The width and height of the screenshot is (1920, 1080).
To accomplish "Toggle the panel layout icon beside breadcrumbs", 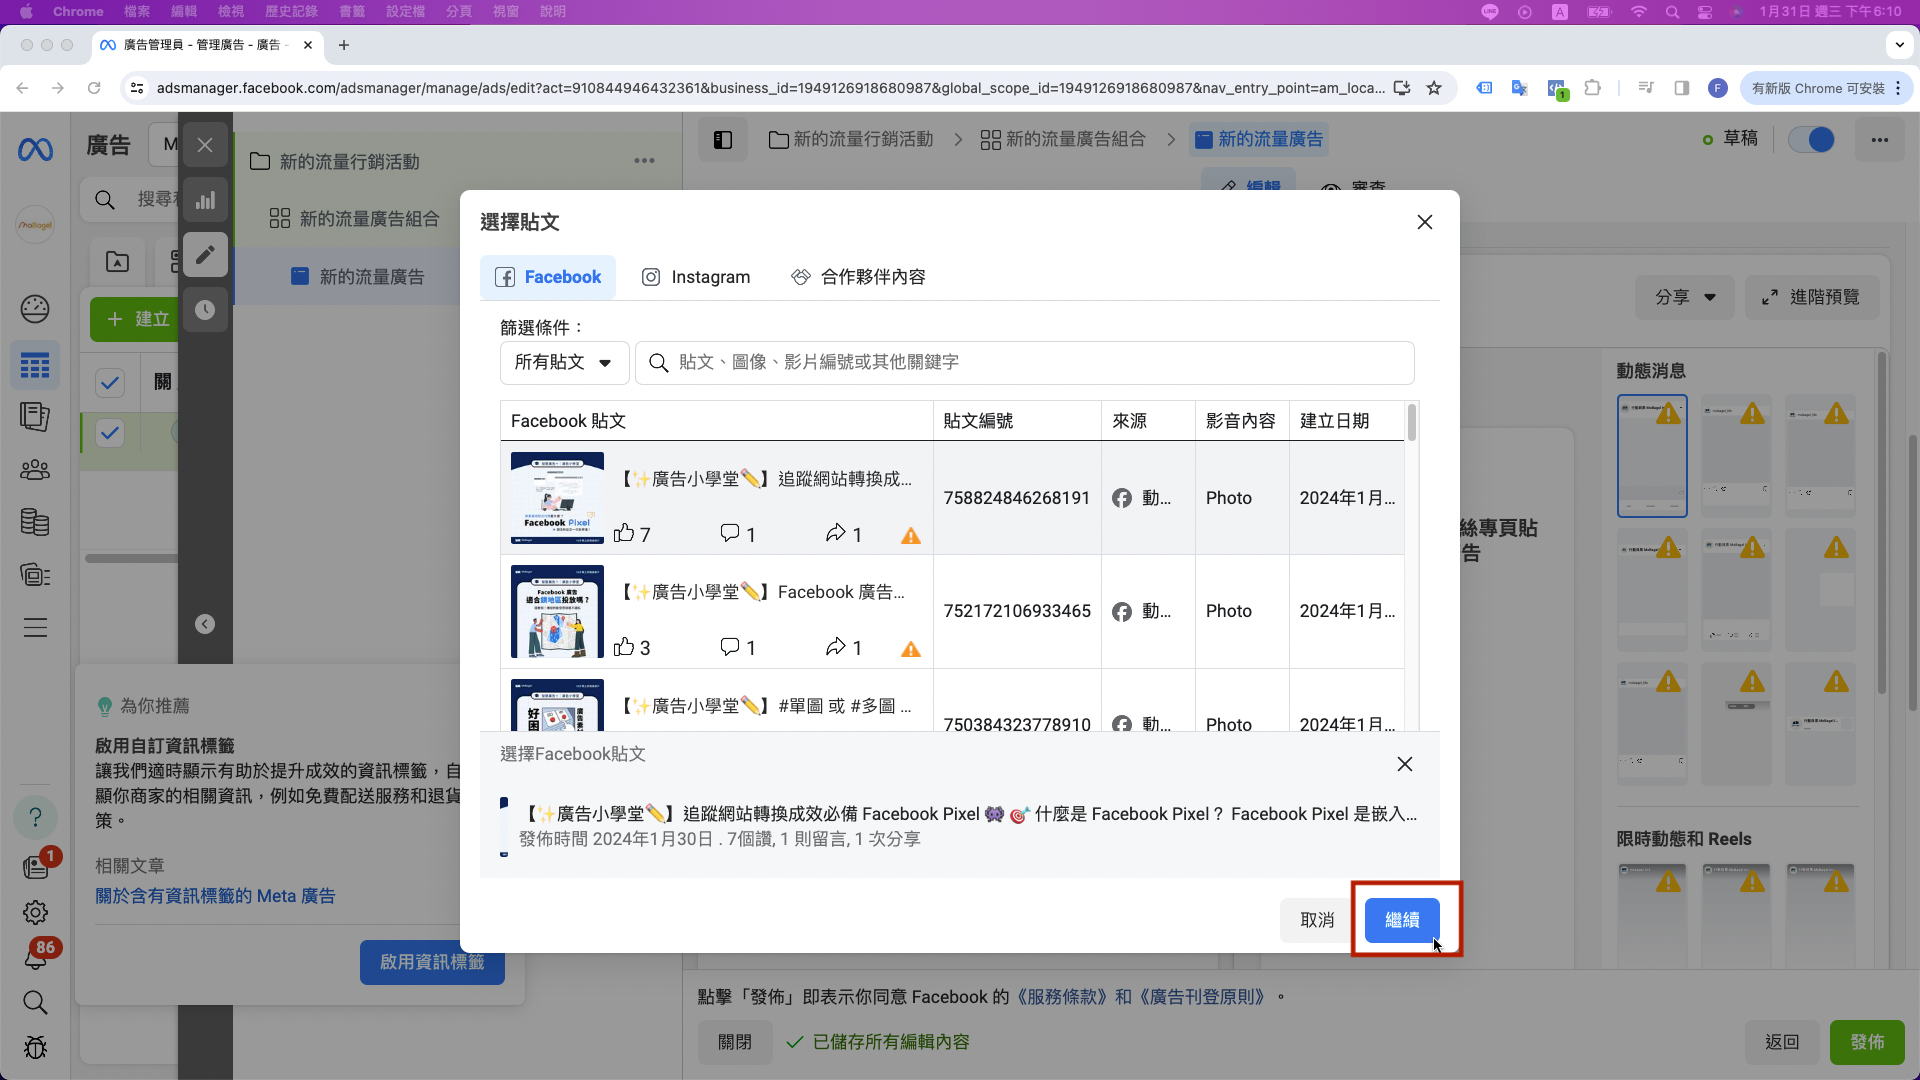I will point(722,140).
